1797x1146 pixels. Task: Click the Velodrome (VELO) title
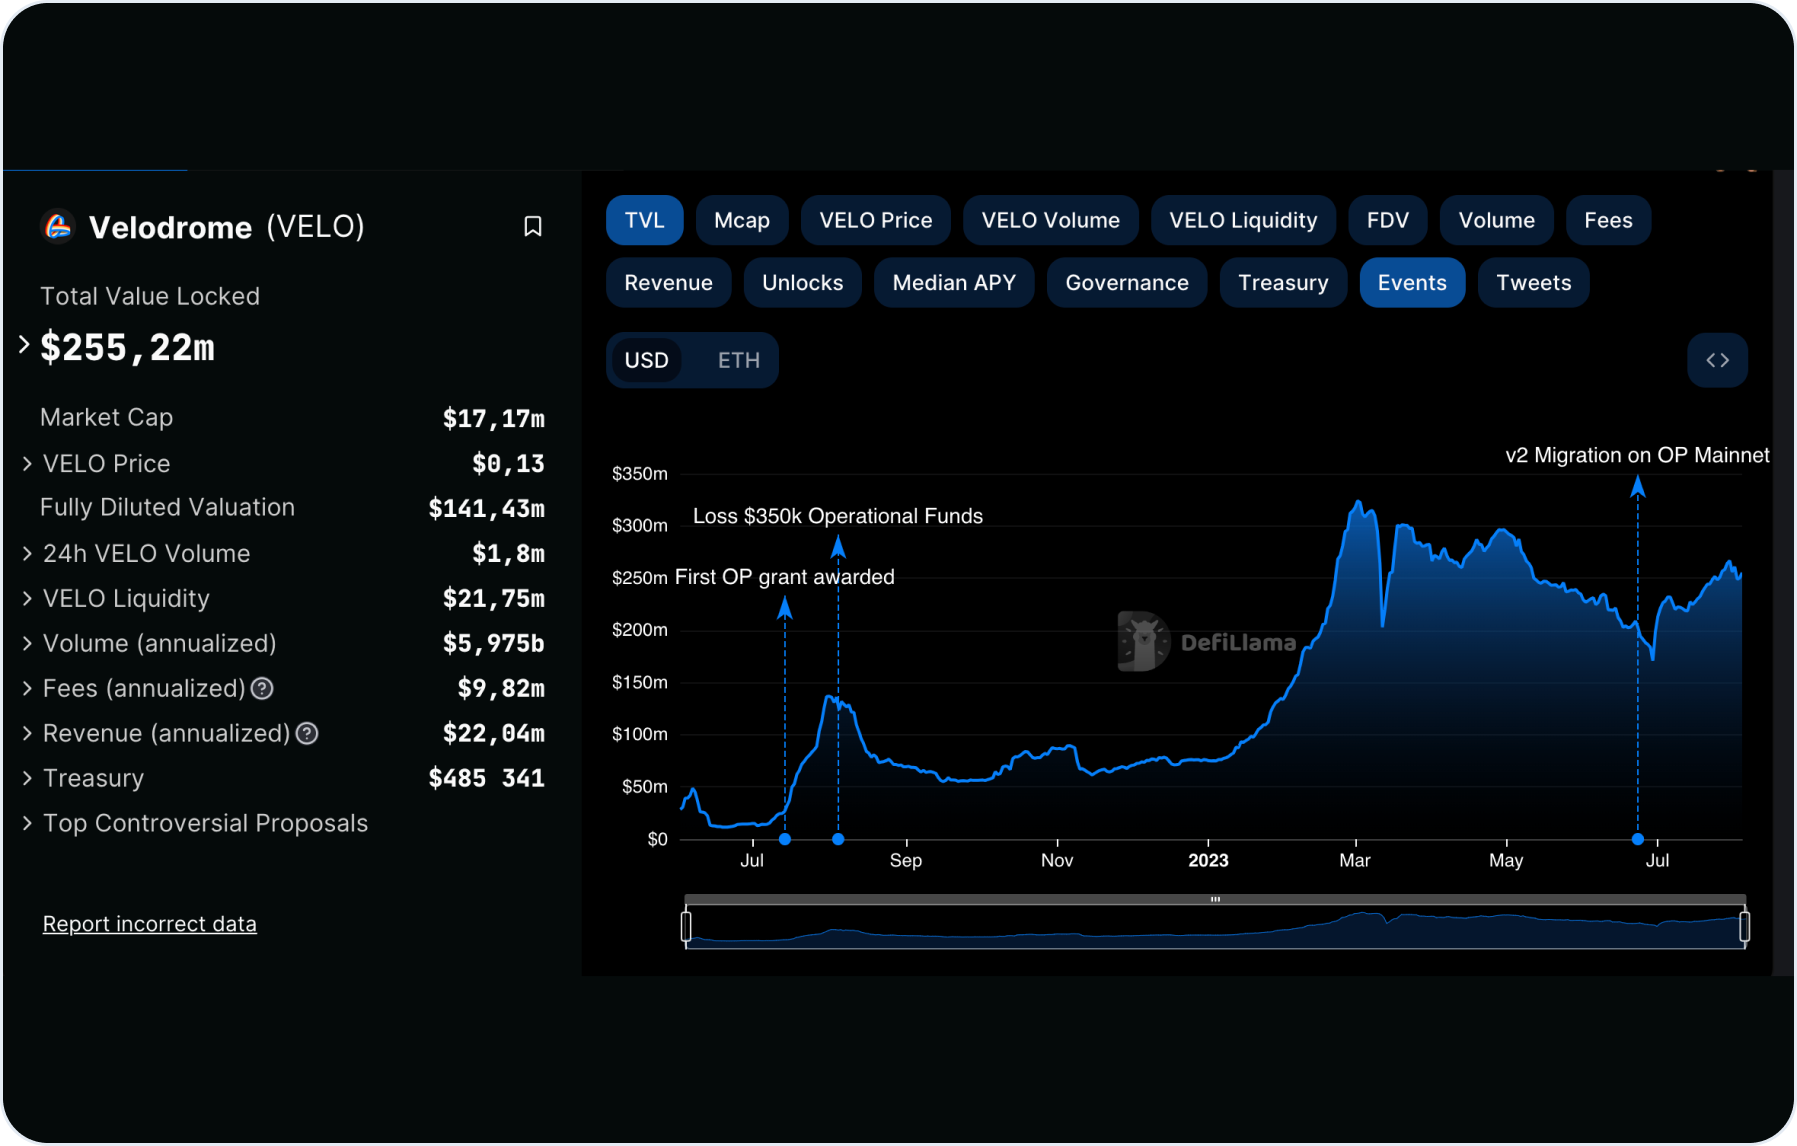pos(227,227)
